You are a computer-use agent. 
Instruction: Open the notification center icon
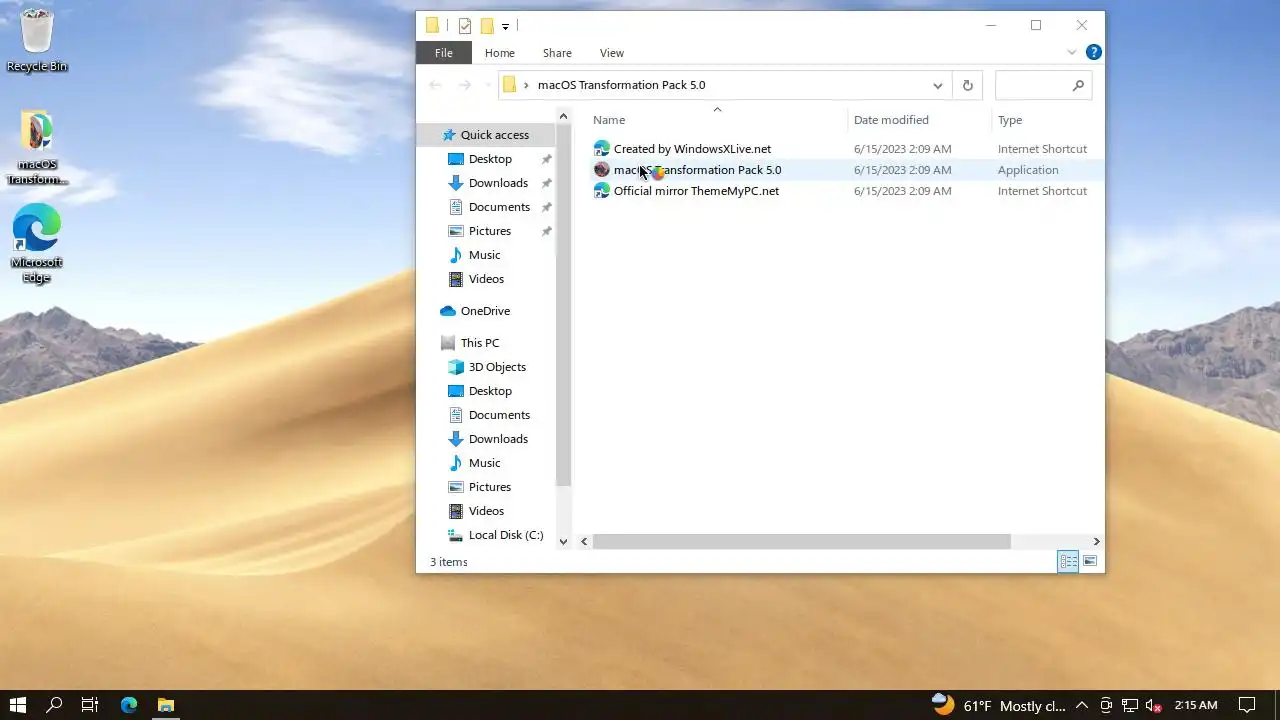1247,705
